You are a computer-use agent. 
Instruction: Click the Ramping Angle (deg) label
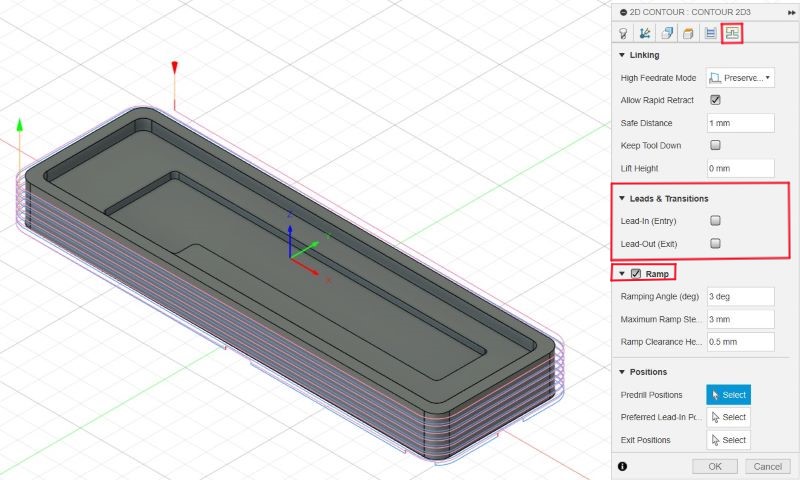point(660,296)
